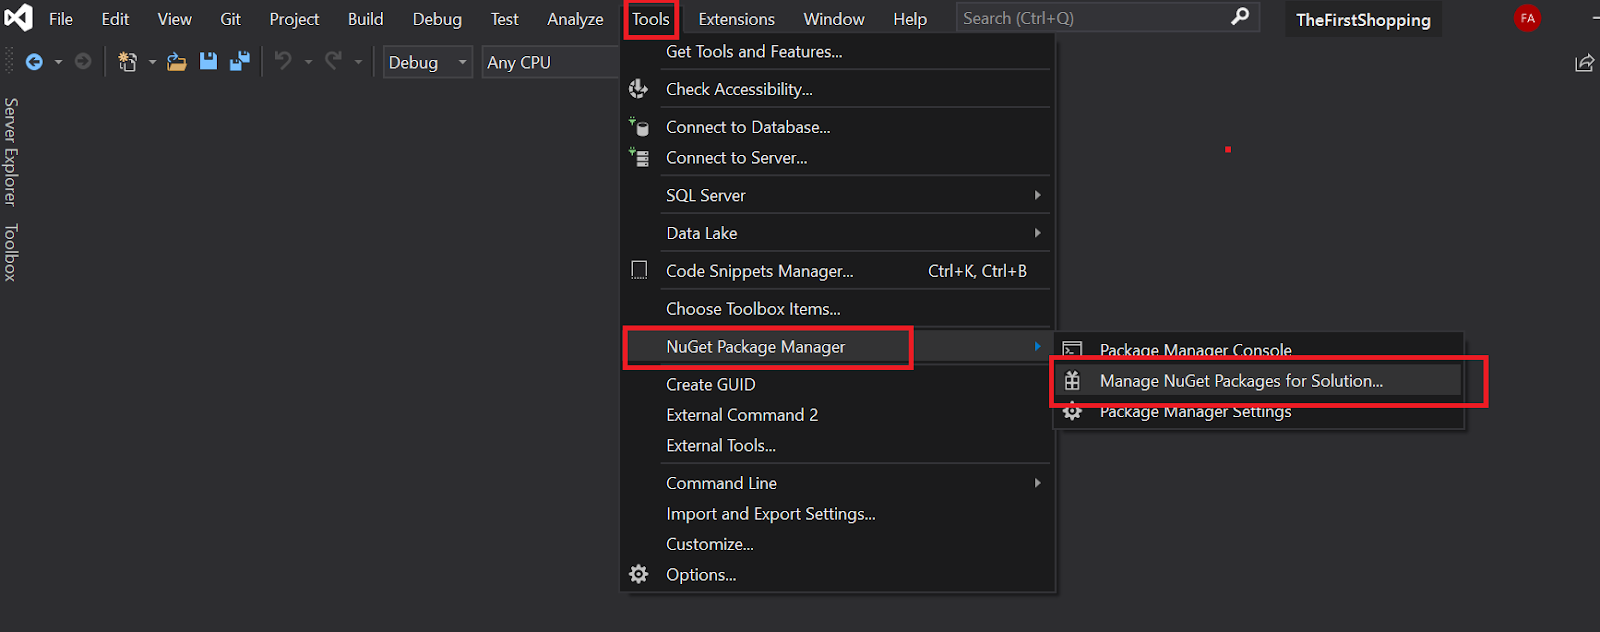
Task: Click the FA account avatar
Action: (x=1527, y=18)
